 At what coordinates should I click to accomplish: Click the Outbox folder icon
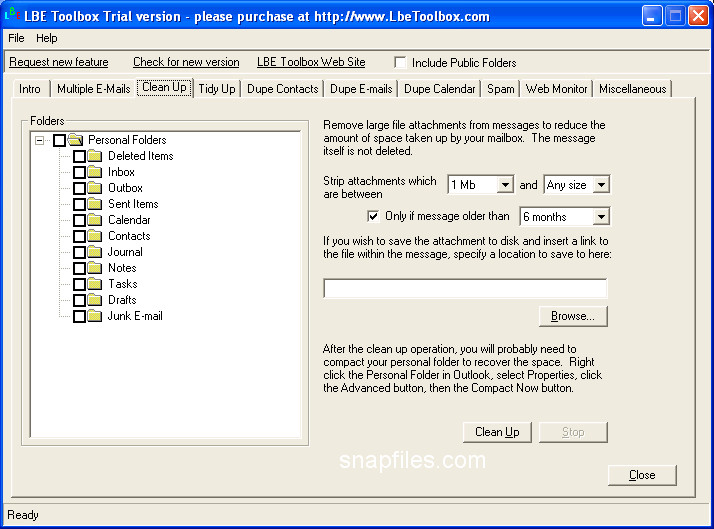click(95, 188)
